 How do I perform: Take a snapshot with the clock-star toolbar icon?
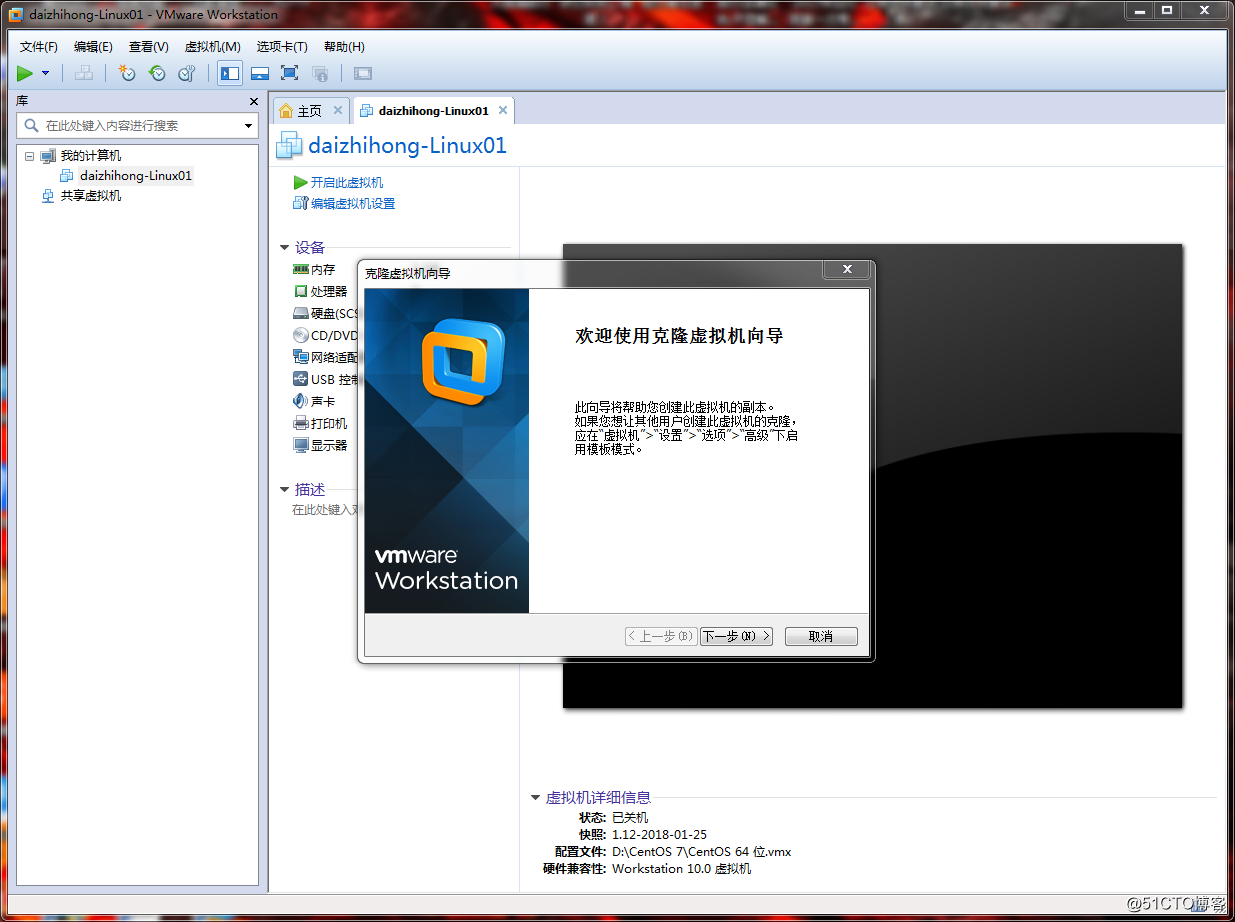[x=127, y=73]
